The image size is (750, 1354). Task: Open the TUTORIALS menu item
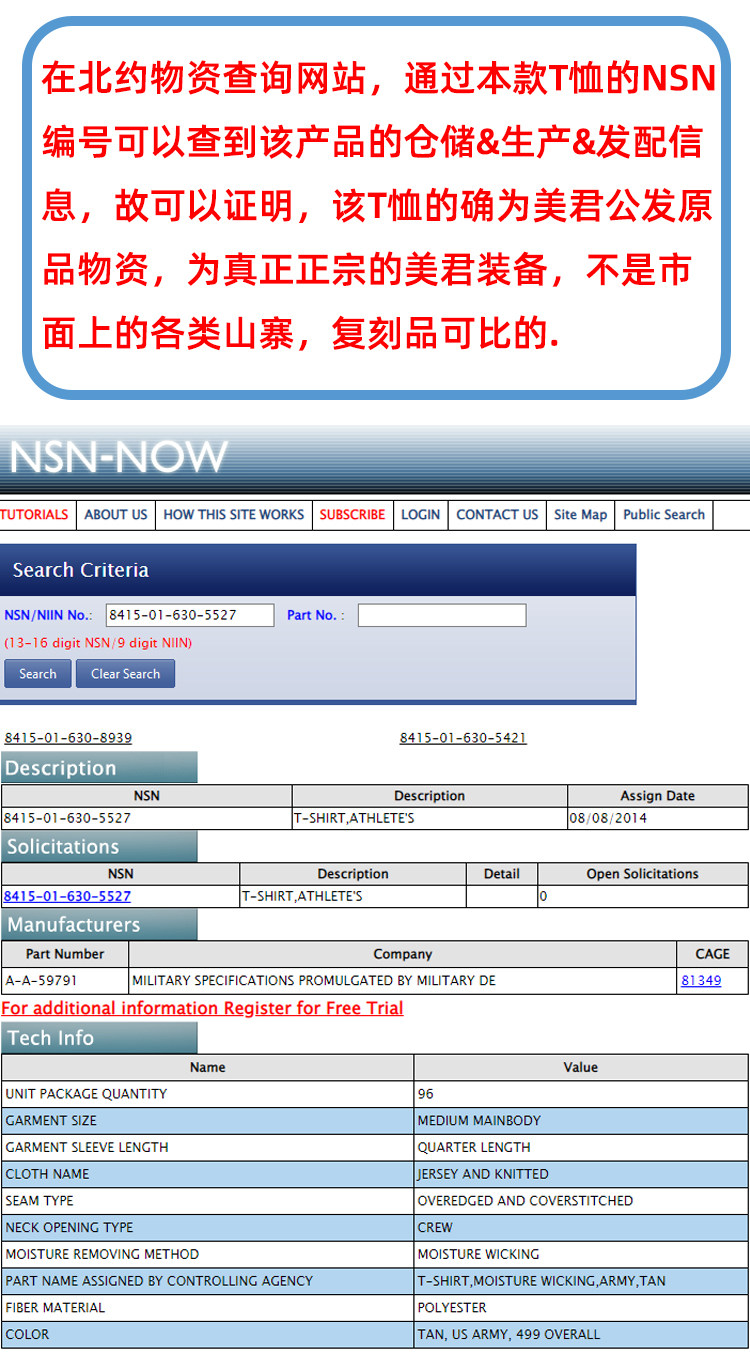click(x=34, y=515)
